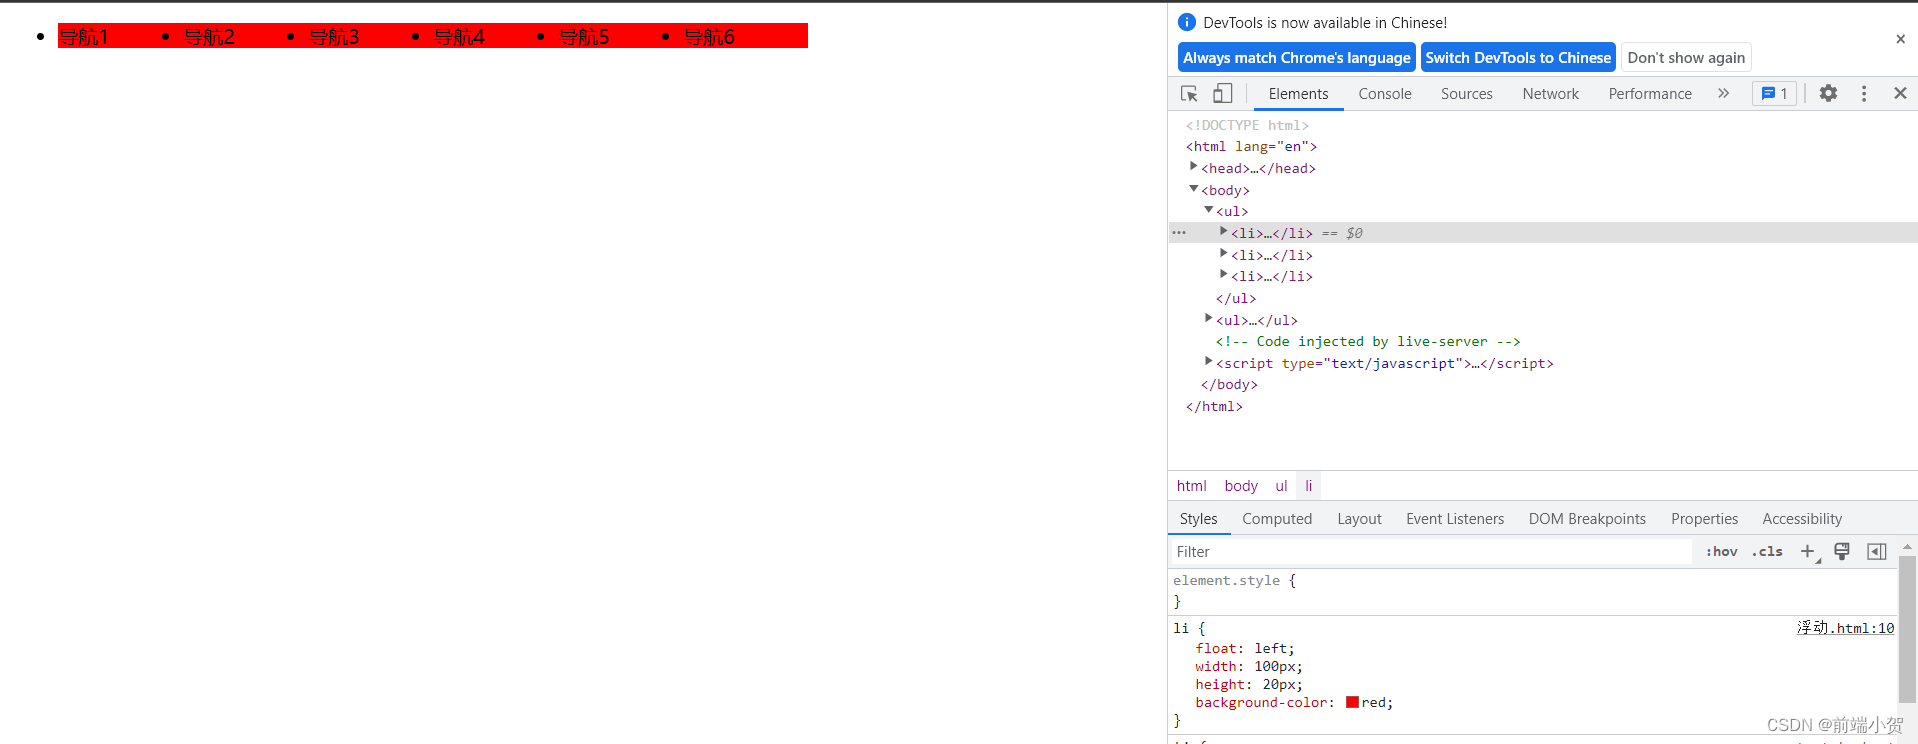The height and width of the screenshot is (744, 1918).
Task: Open the Properties sub-tab
Action: [1704, 518]
